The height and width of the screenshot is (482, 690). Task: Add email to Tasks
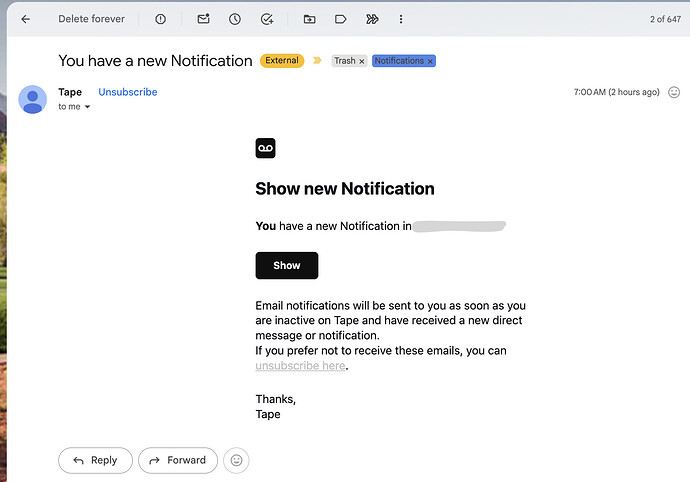pos(267,19)
